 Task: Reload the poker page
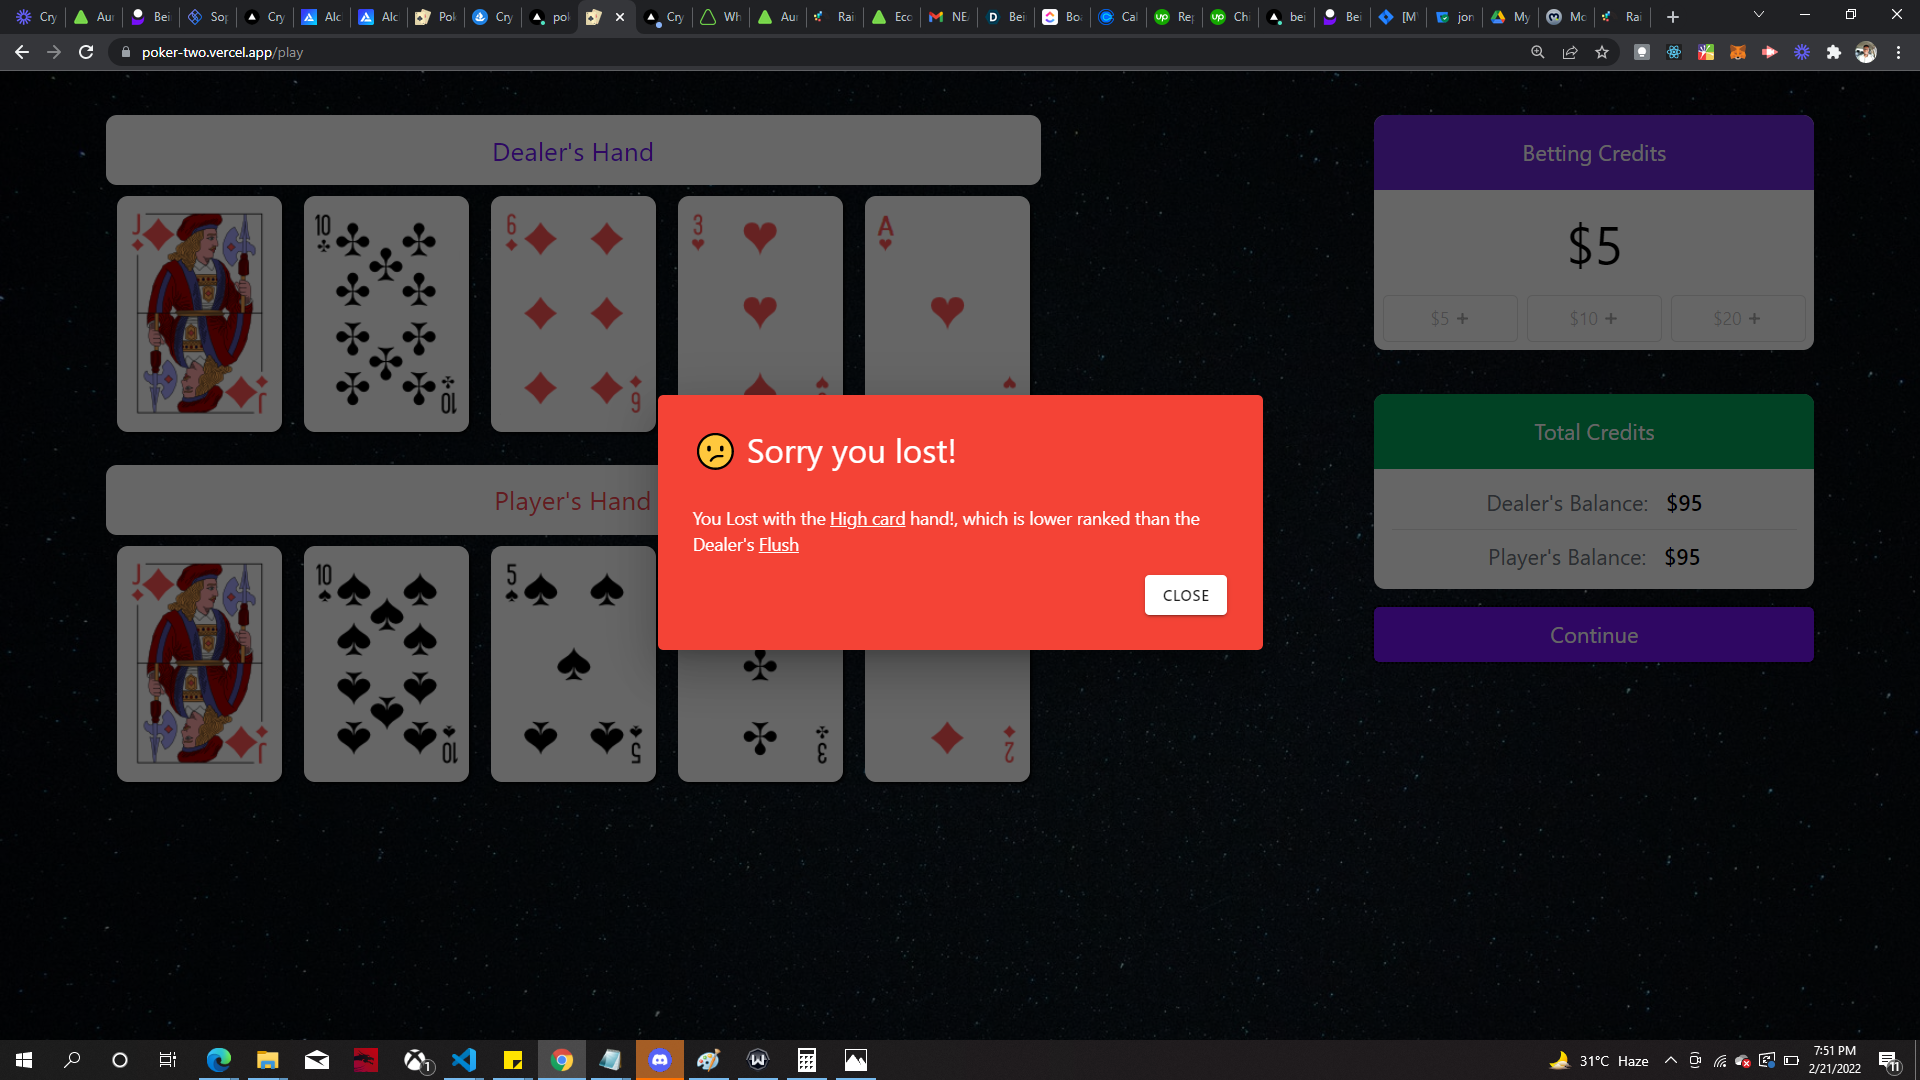tap(86, 52)
